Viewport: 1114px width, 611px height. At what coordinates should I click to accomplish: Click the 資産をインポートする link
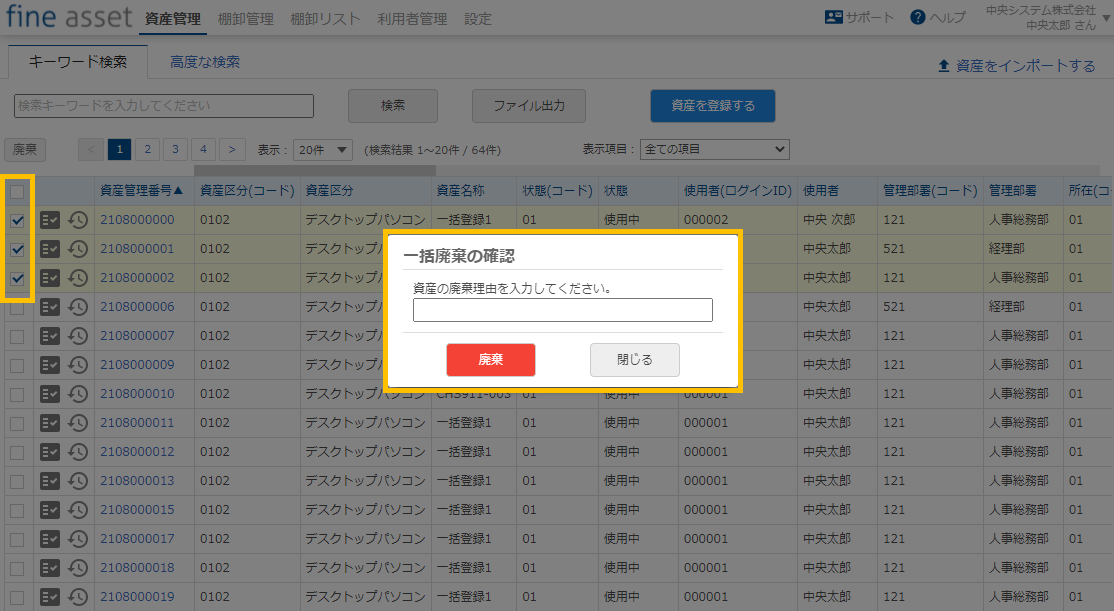[x=1025, y=65]
